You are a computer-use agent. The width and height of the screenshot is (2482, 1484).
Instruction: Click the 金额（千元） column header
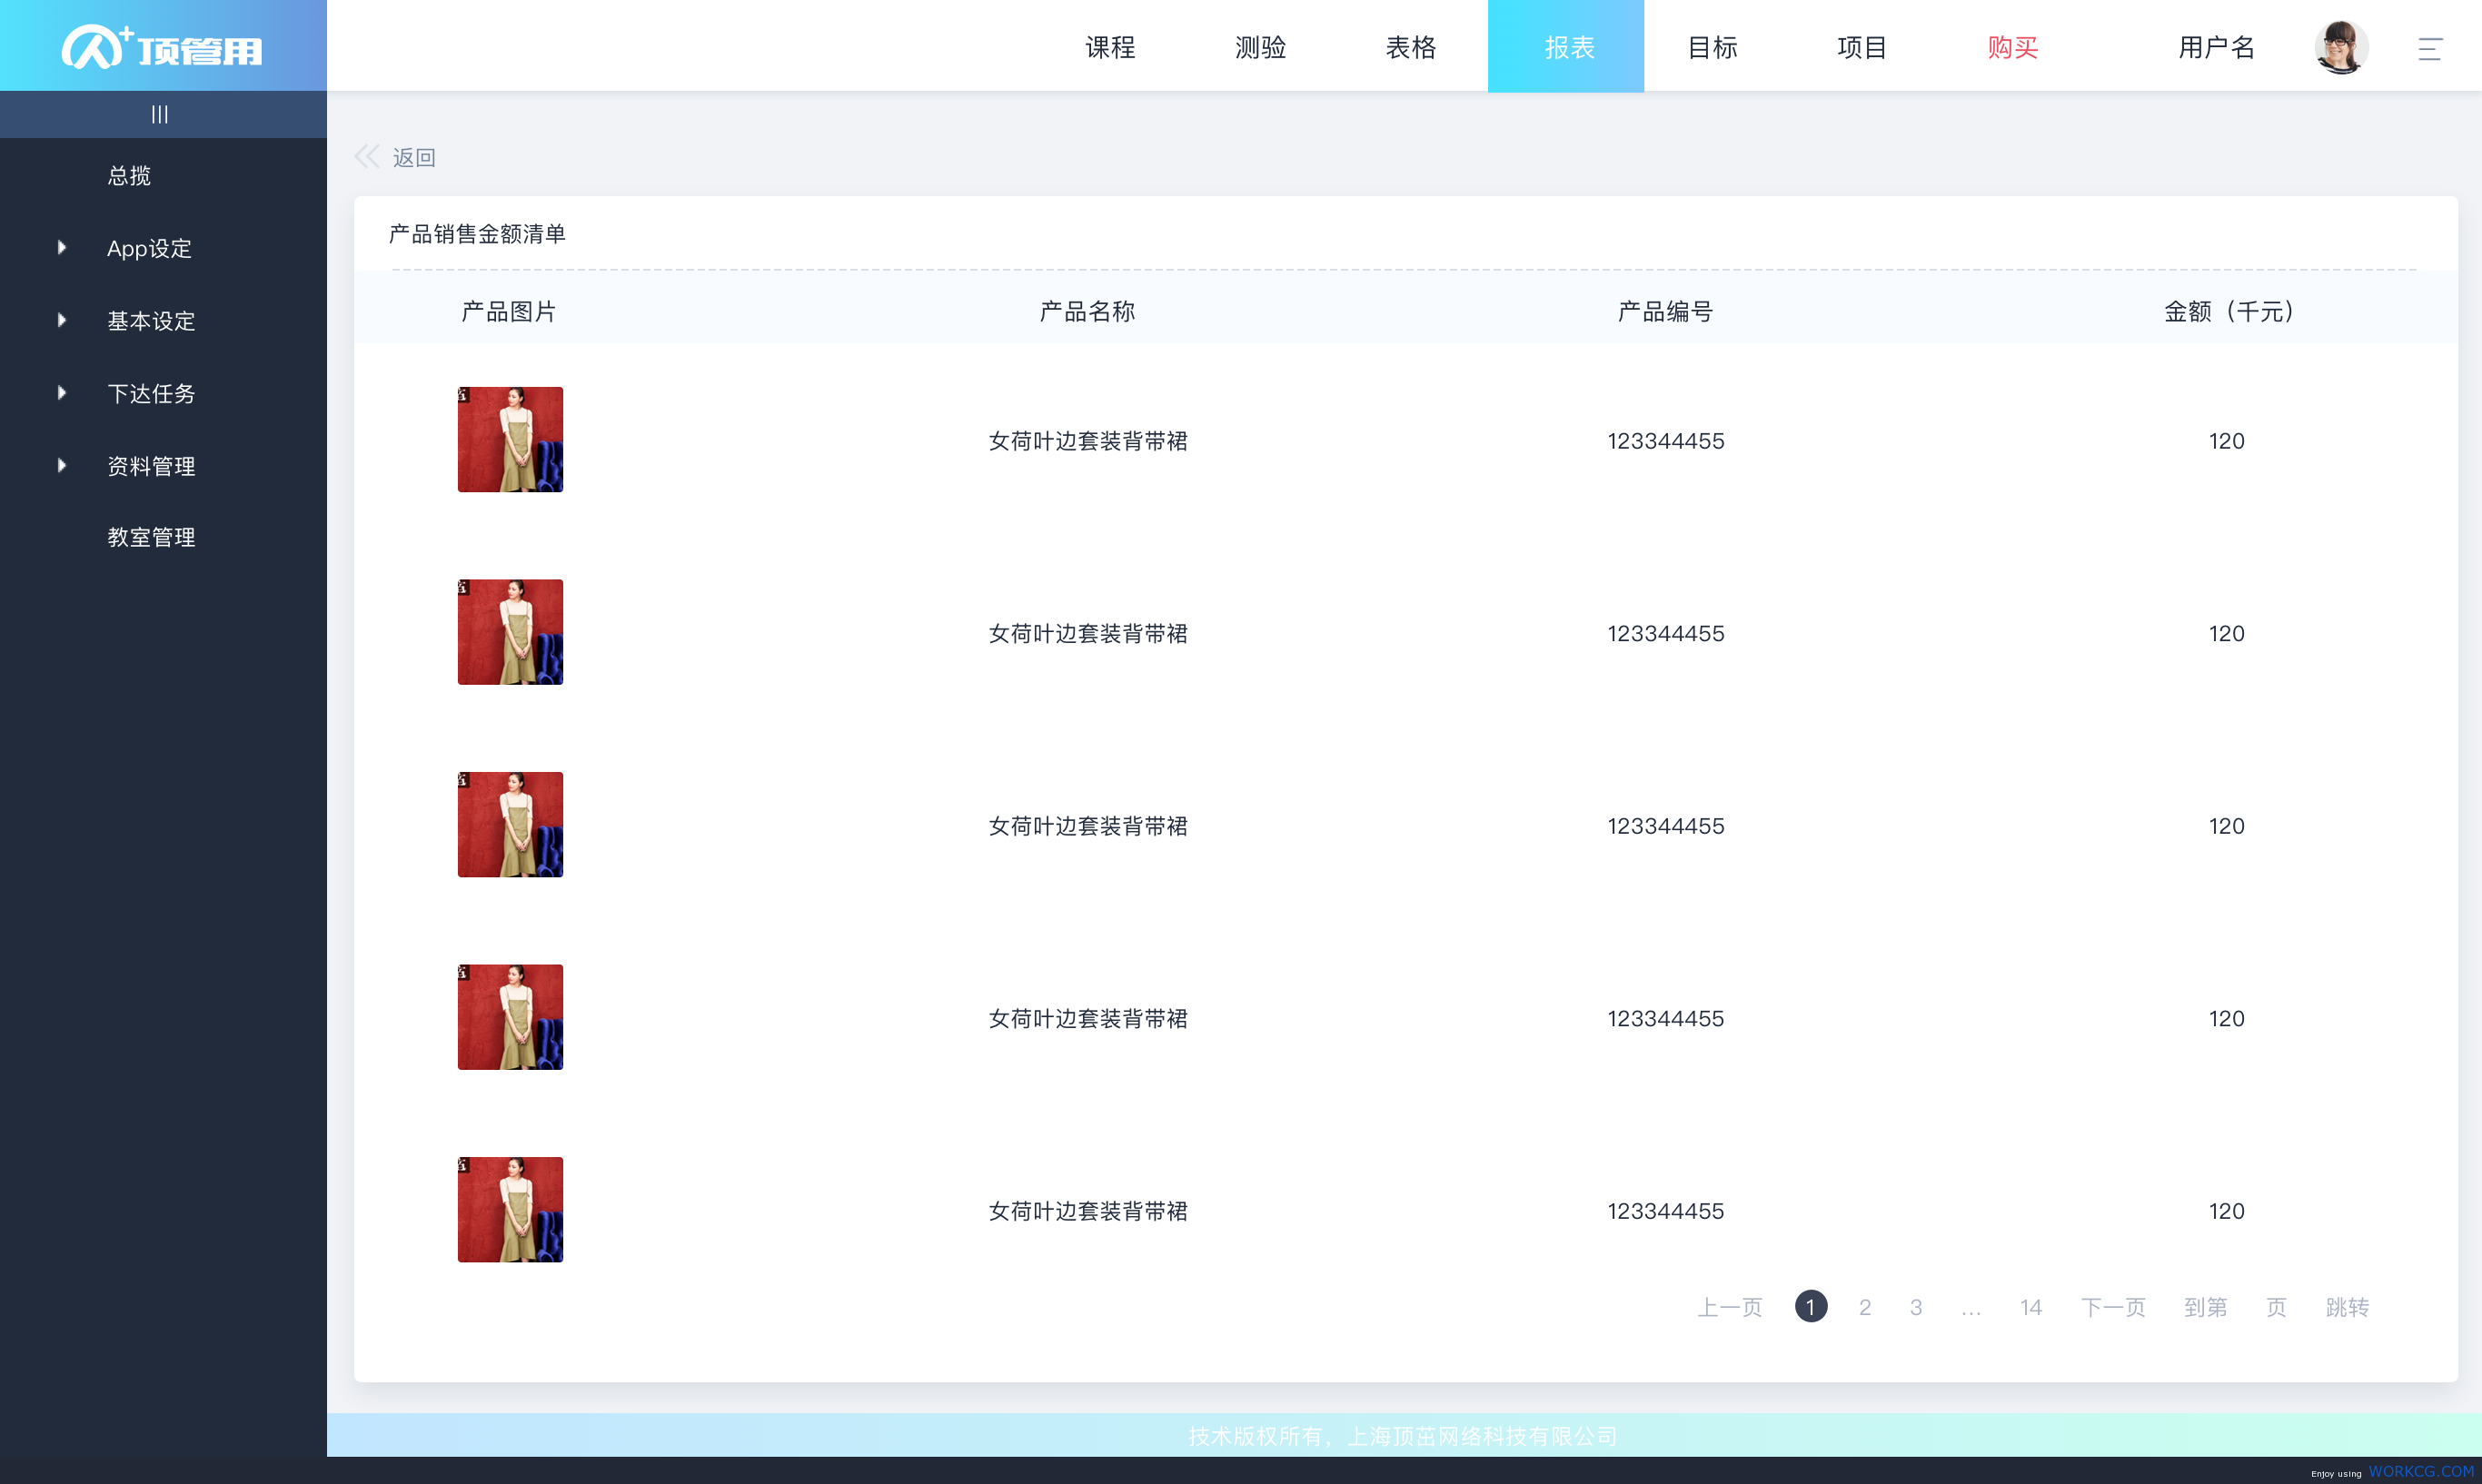pos(2229,311)
